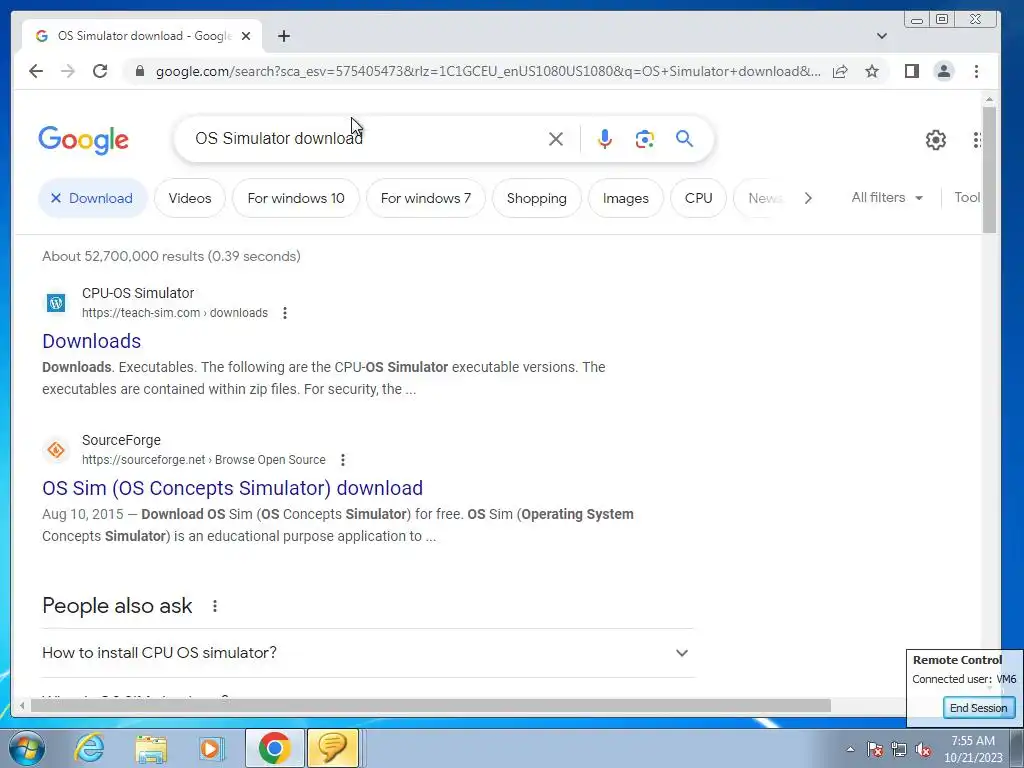Image resolution: width=1024 pixels, height=768 pixels.
Task: Open the Downloads result from teach-sim.com
Action: click(91, 341)
